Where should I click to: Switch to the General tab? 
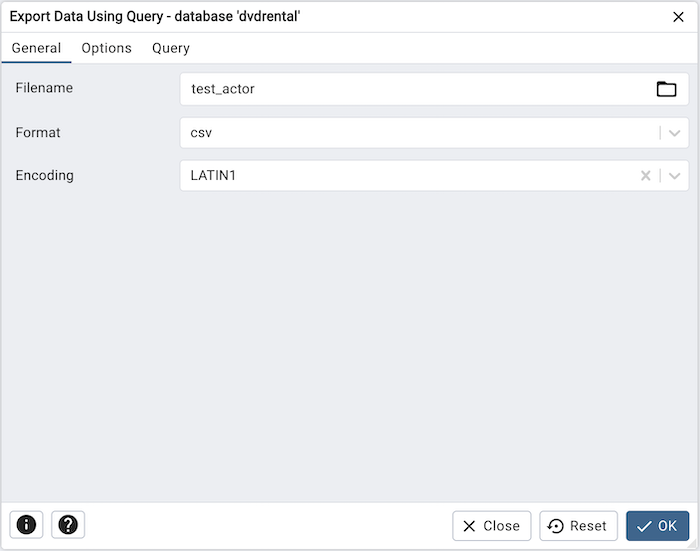[36, 48]
